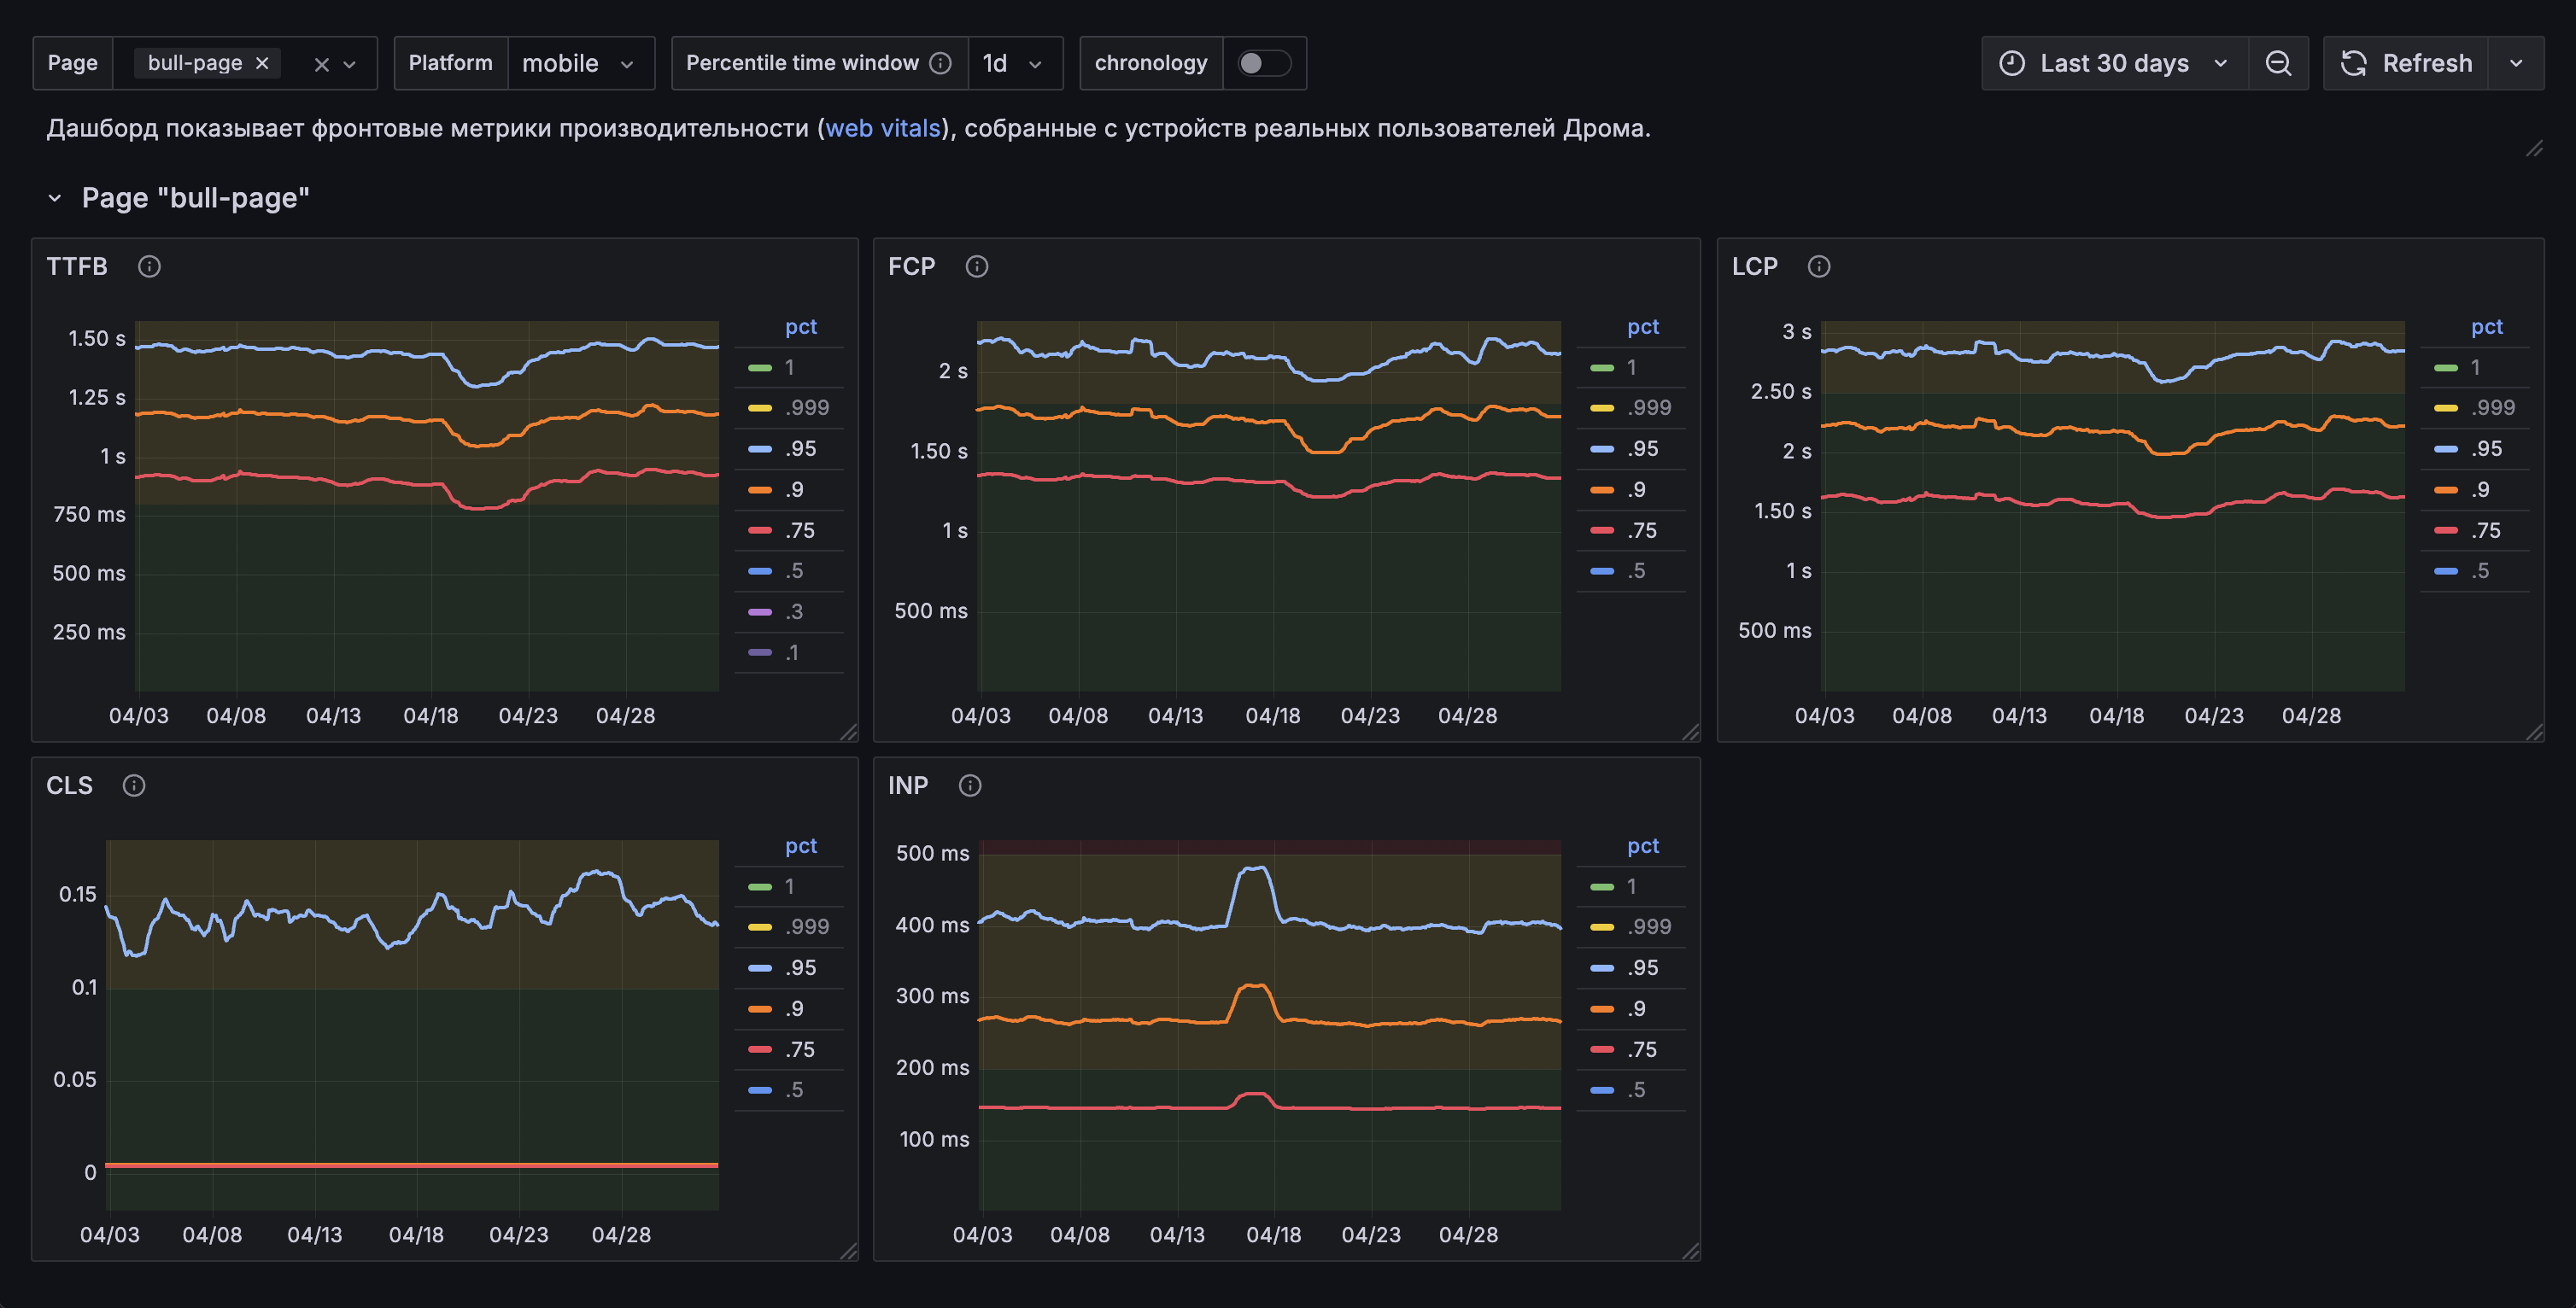Click the Refresh button
The width and height of the screenshot is (2576, 1308).
[2406, 63]
